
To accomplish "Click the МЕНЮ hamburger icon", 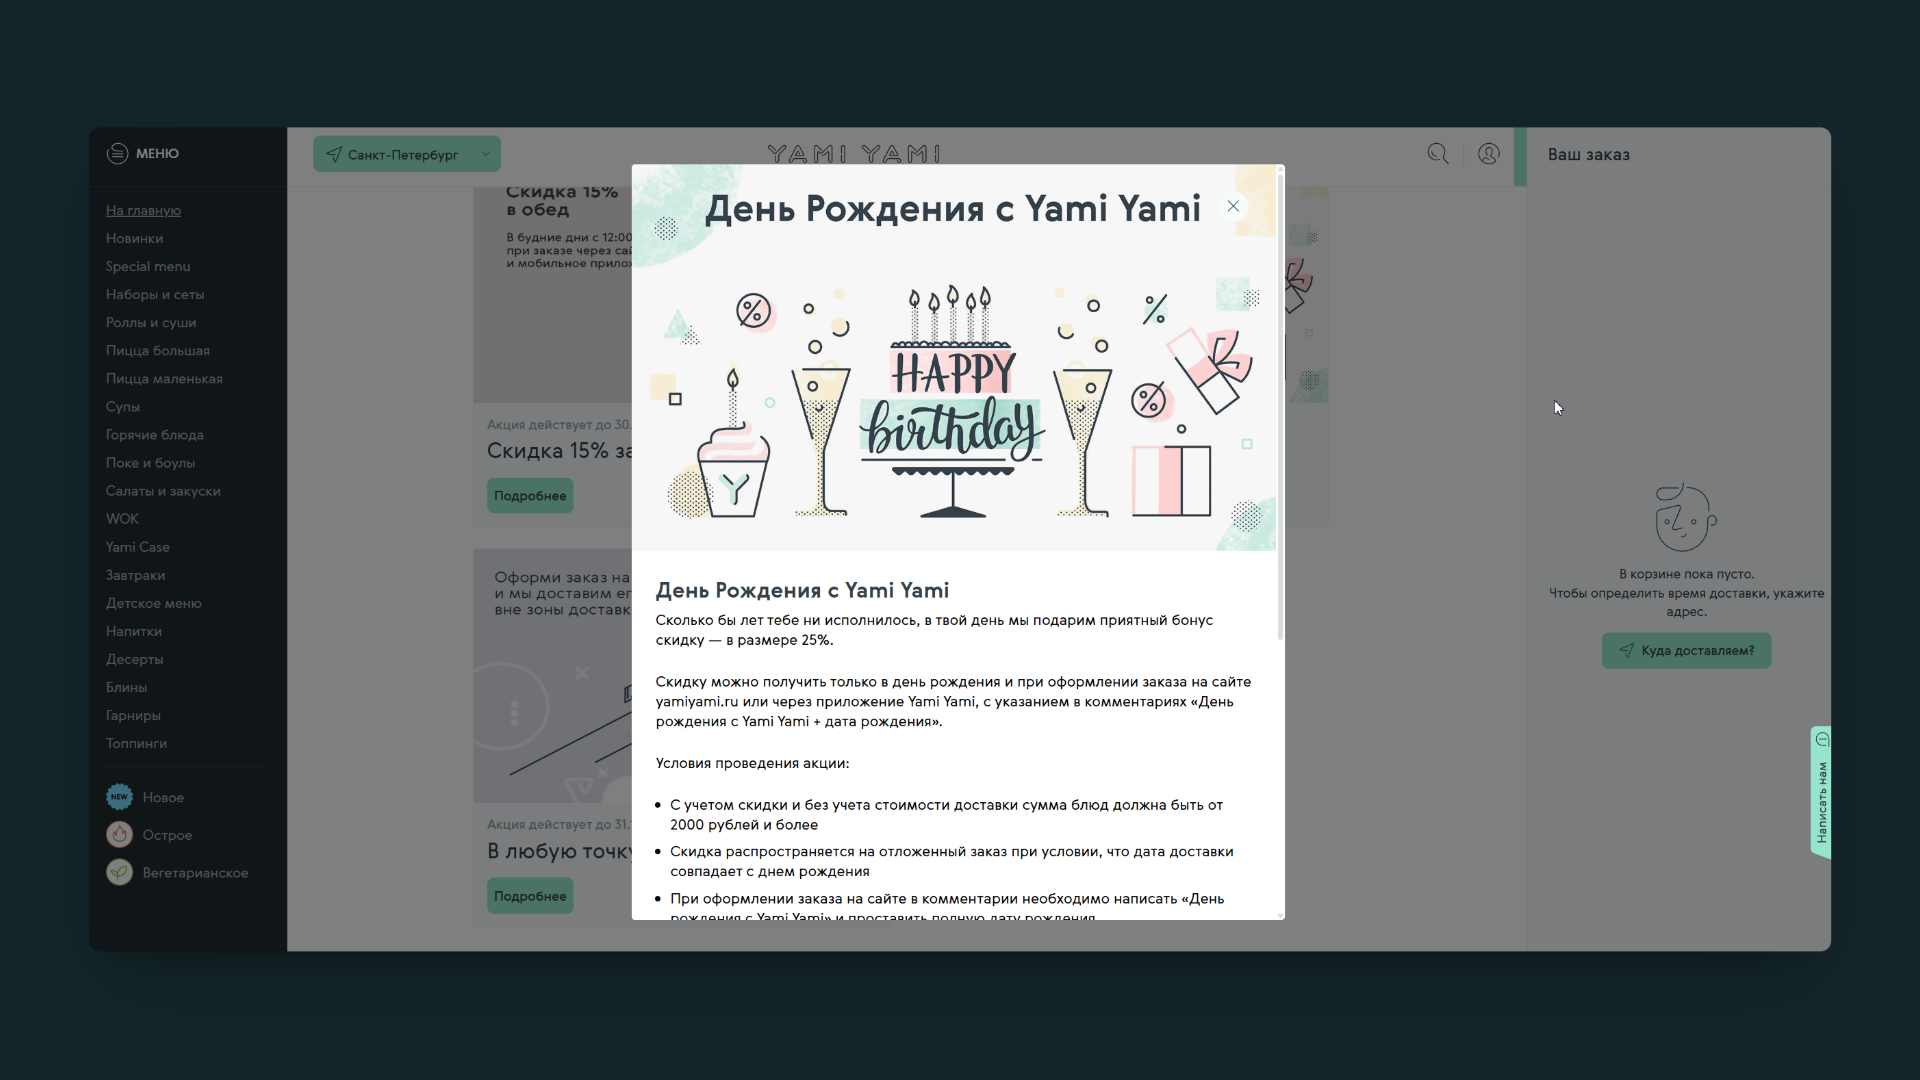I will coord(116,153).
